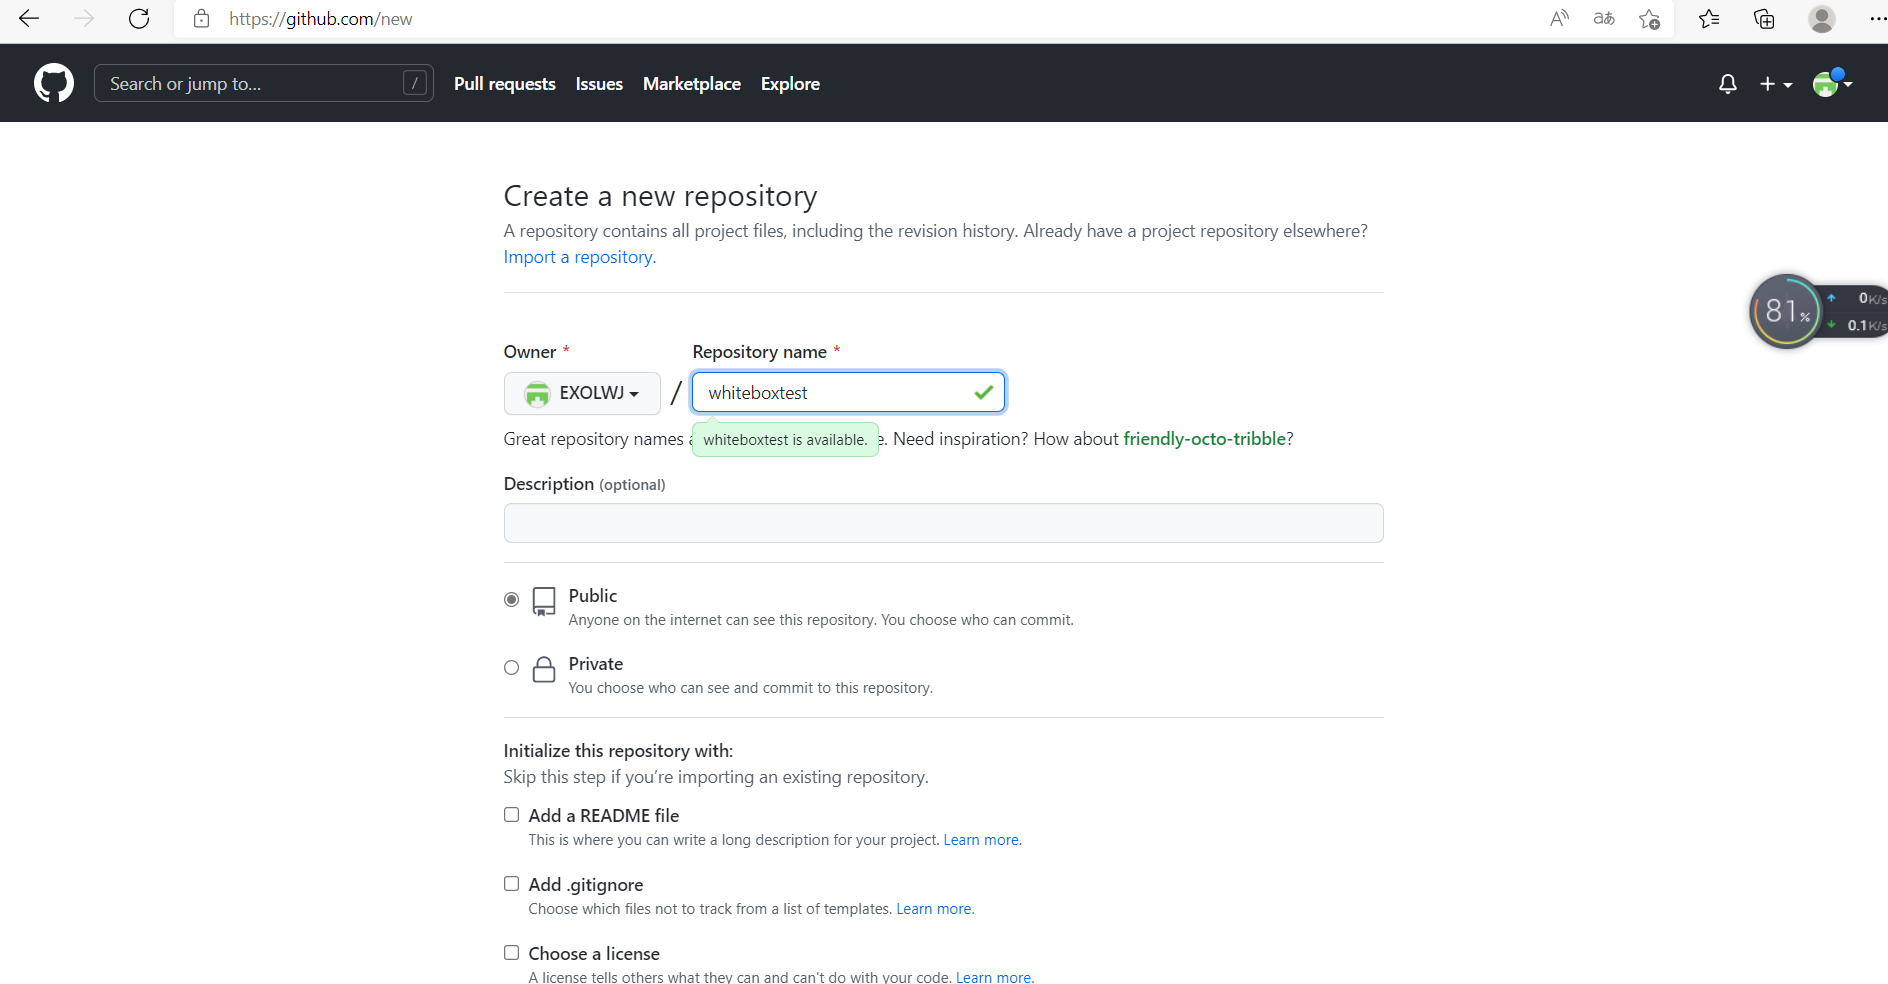Screen dimensions: 1888x984
Task: Select the Private visibility option
Action: pyautogui.click(x=511, y=668)
